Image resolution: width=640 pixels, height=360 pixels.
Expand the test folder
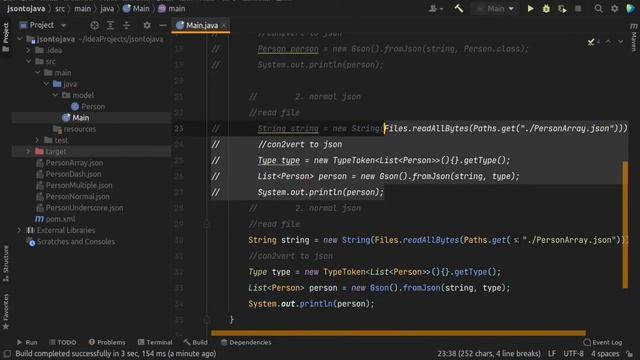click(x=38, y=140)
